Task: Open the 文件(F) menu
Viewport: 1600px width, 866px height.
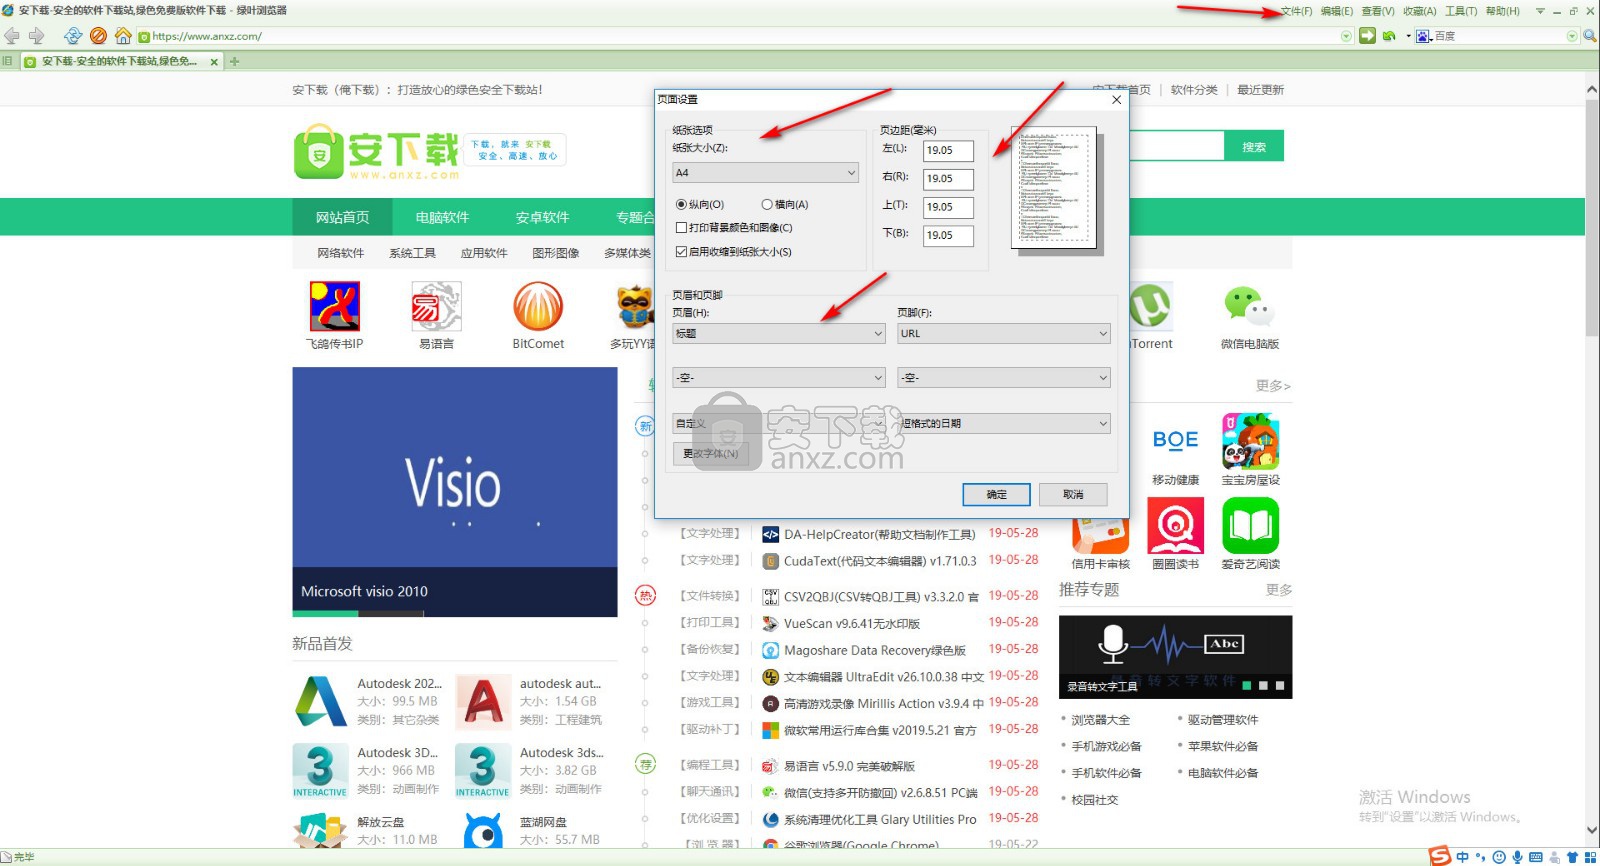Action: (x=1297, y=11)
